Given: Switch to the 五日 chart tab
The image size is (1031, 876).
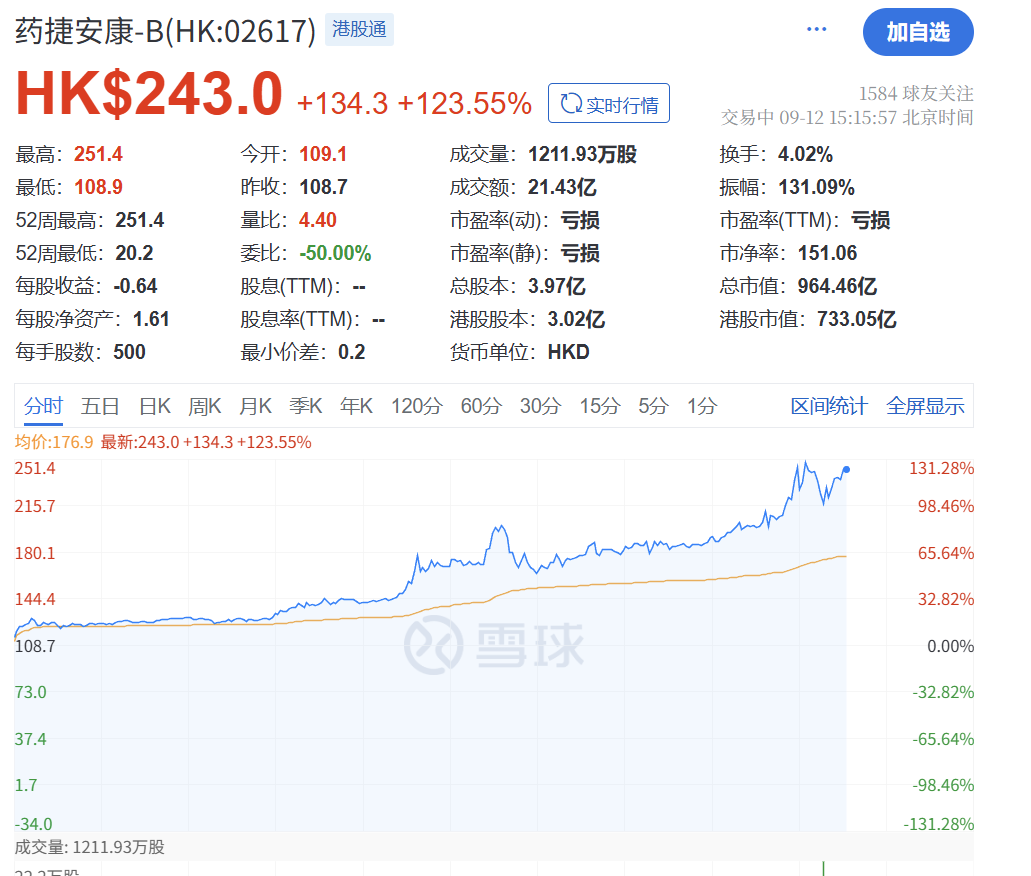Looking at the screenshot, I should [100, 406].
